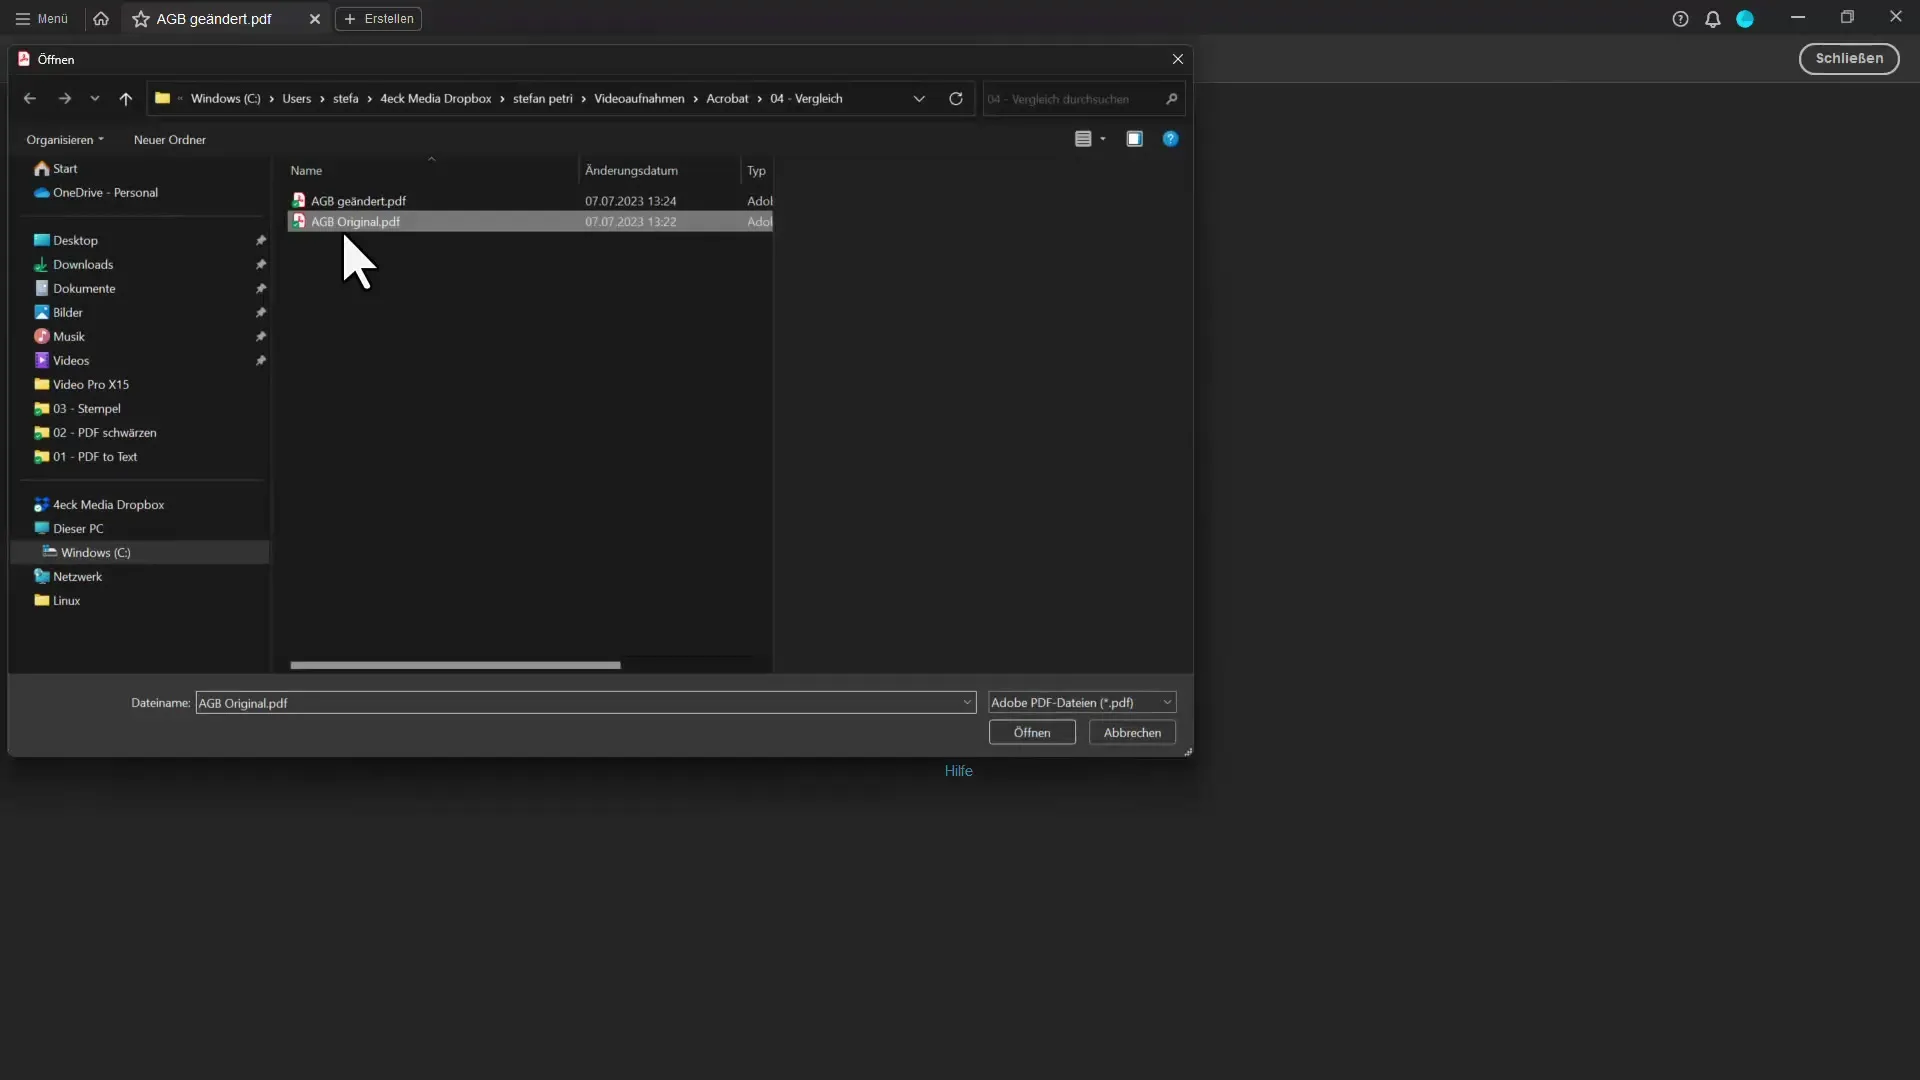The image size is (1920, 1080).
Task: Click the help question mark icon
Action: tap(1171, 137)
